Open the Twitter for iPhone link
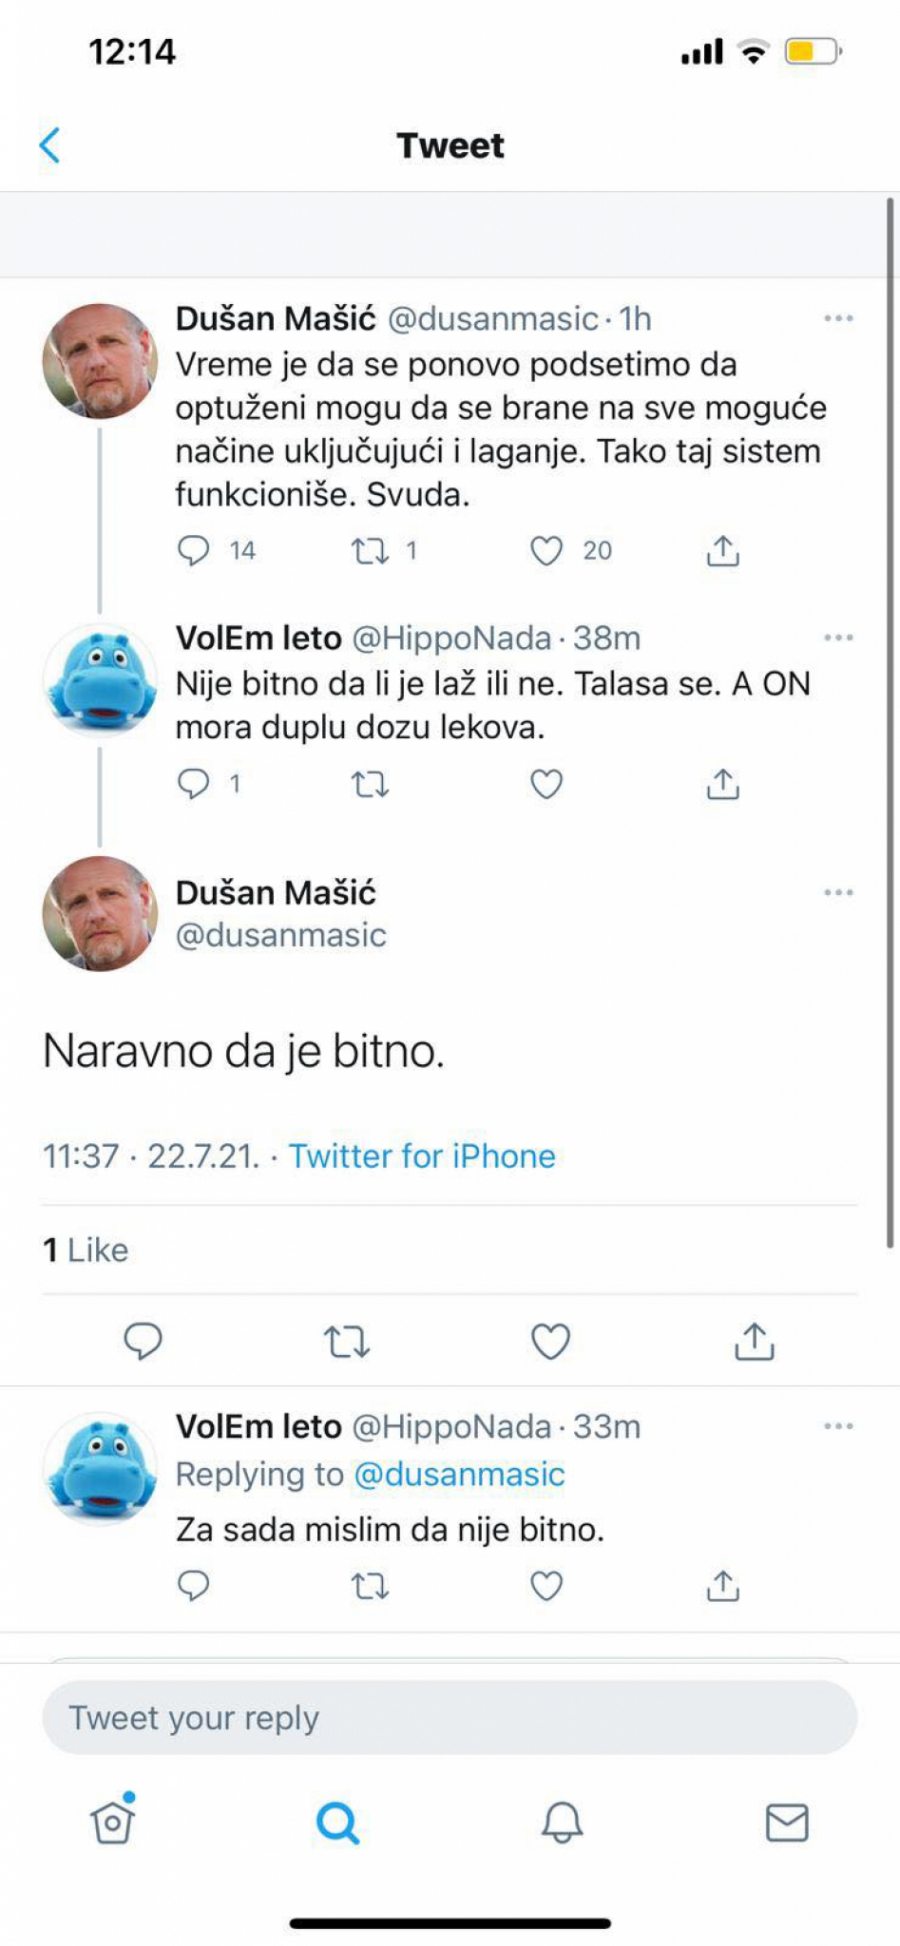The height and width of the screenshot is (1946, 900). [x=421, y=1156]
